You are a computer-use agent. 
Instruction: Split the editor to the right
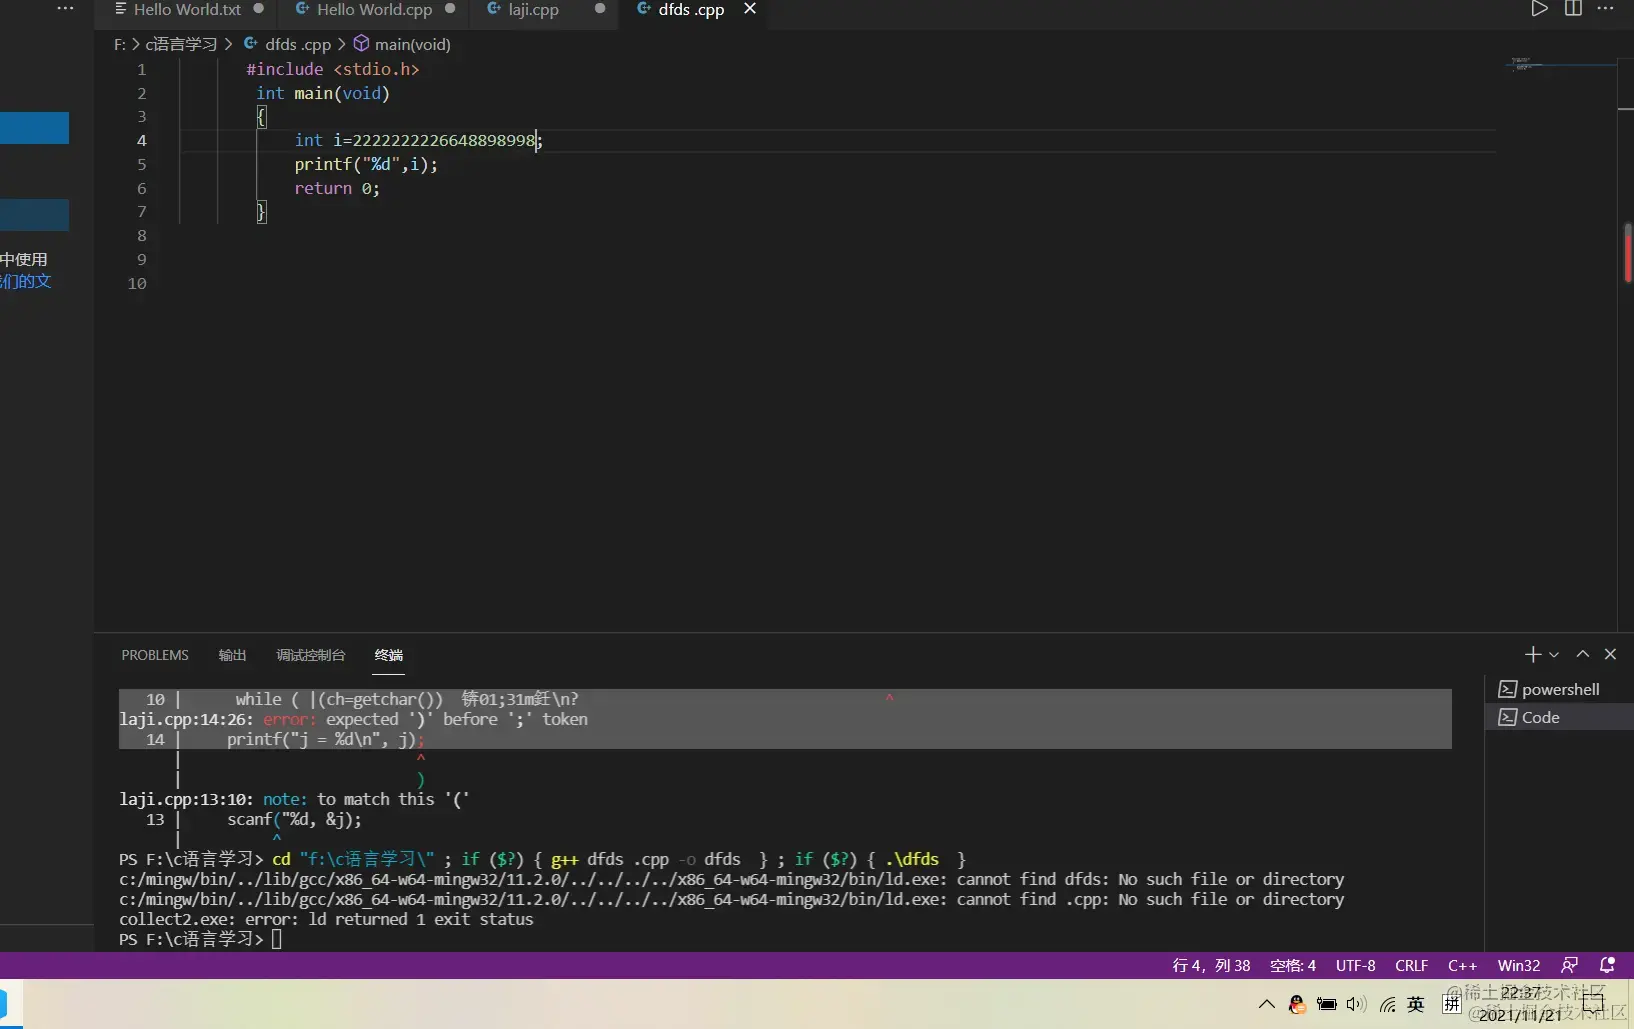point(1573,9)
